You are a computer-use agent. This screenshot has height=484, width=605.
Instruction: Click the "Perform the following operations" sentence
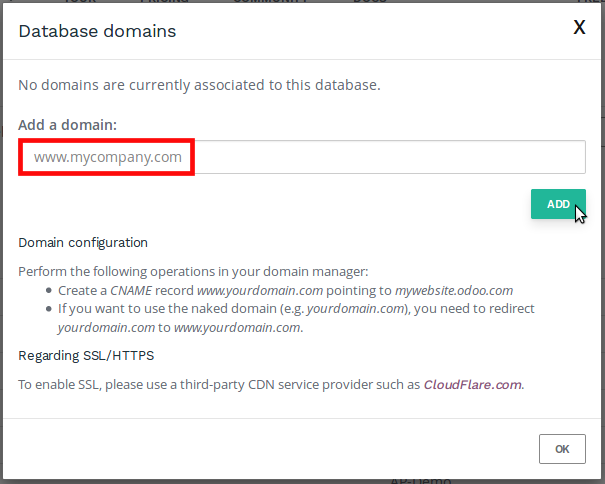194,271
